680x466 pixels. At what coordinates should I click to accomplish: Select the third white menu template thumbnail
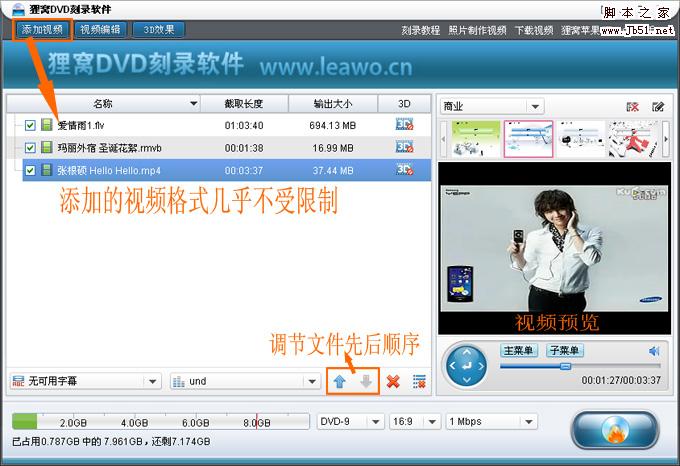tap(581, 139)
